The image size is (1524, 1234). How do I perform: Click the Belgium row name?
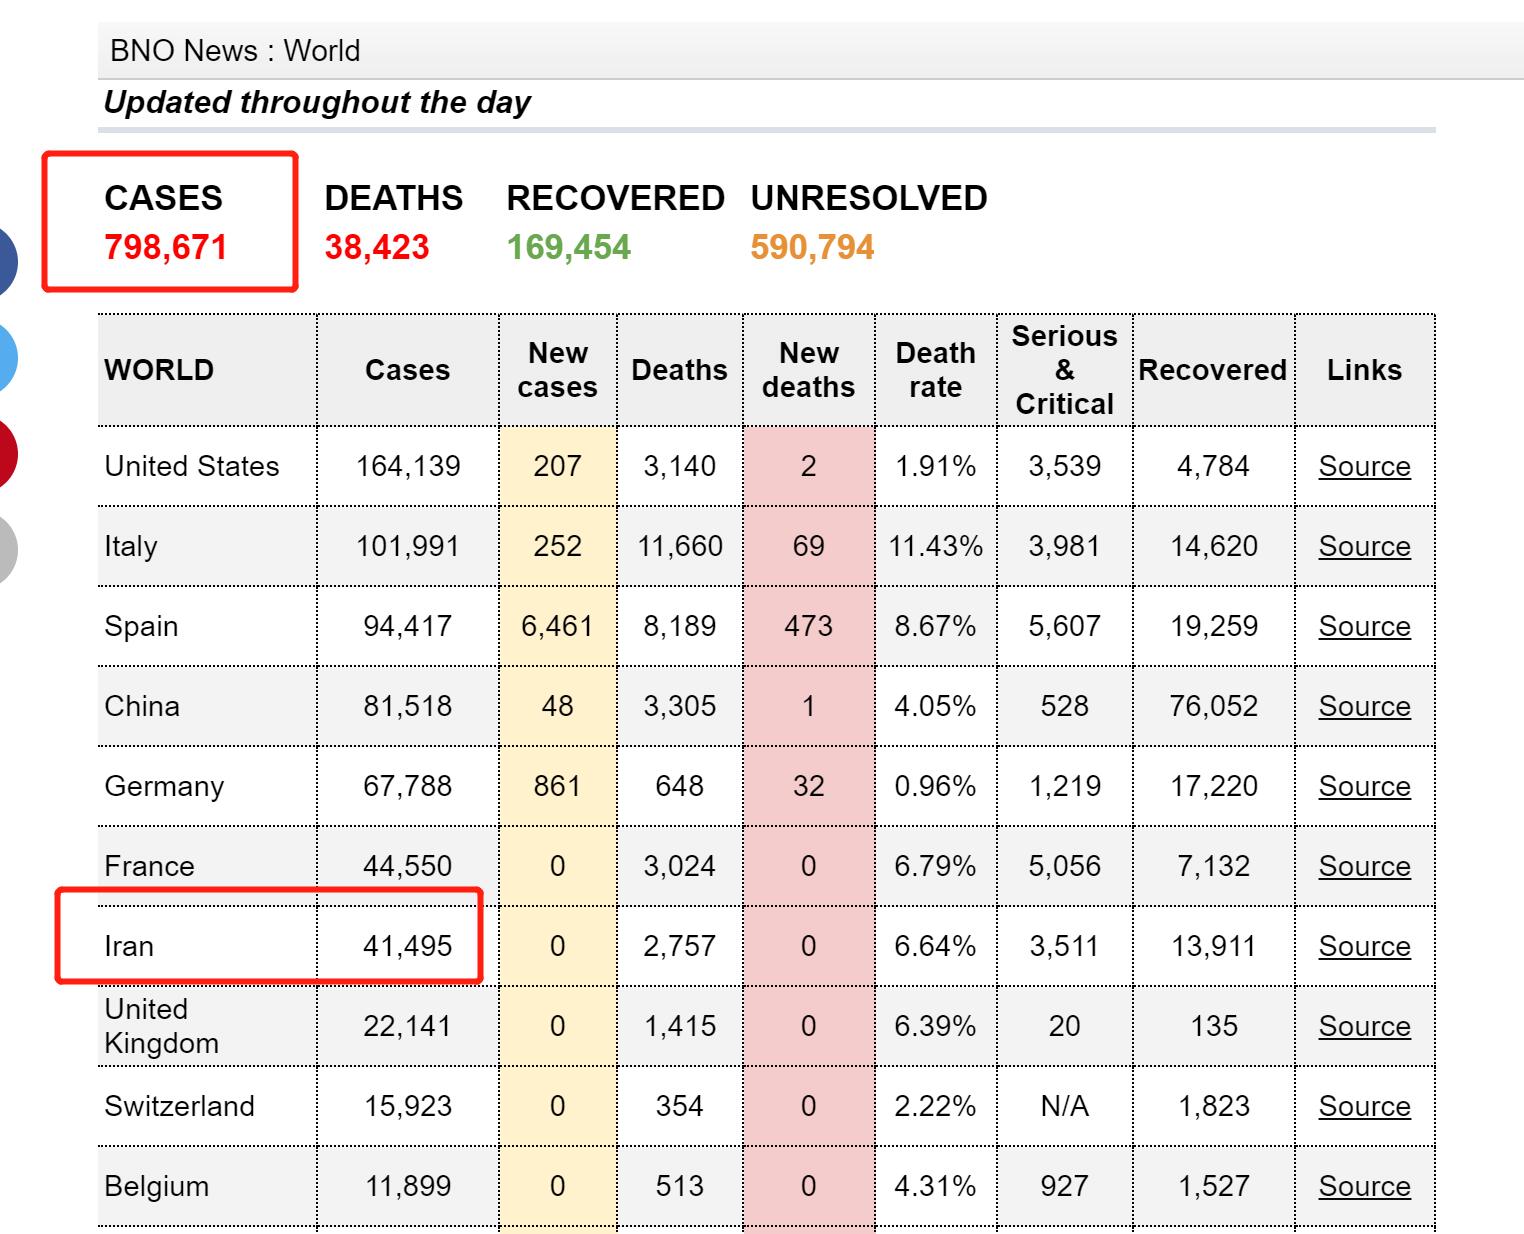(x=157, y=1186)
